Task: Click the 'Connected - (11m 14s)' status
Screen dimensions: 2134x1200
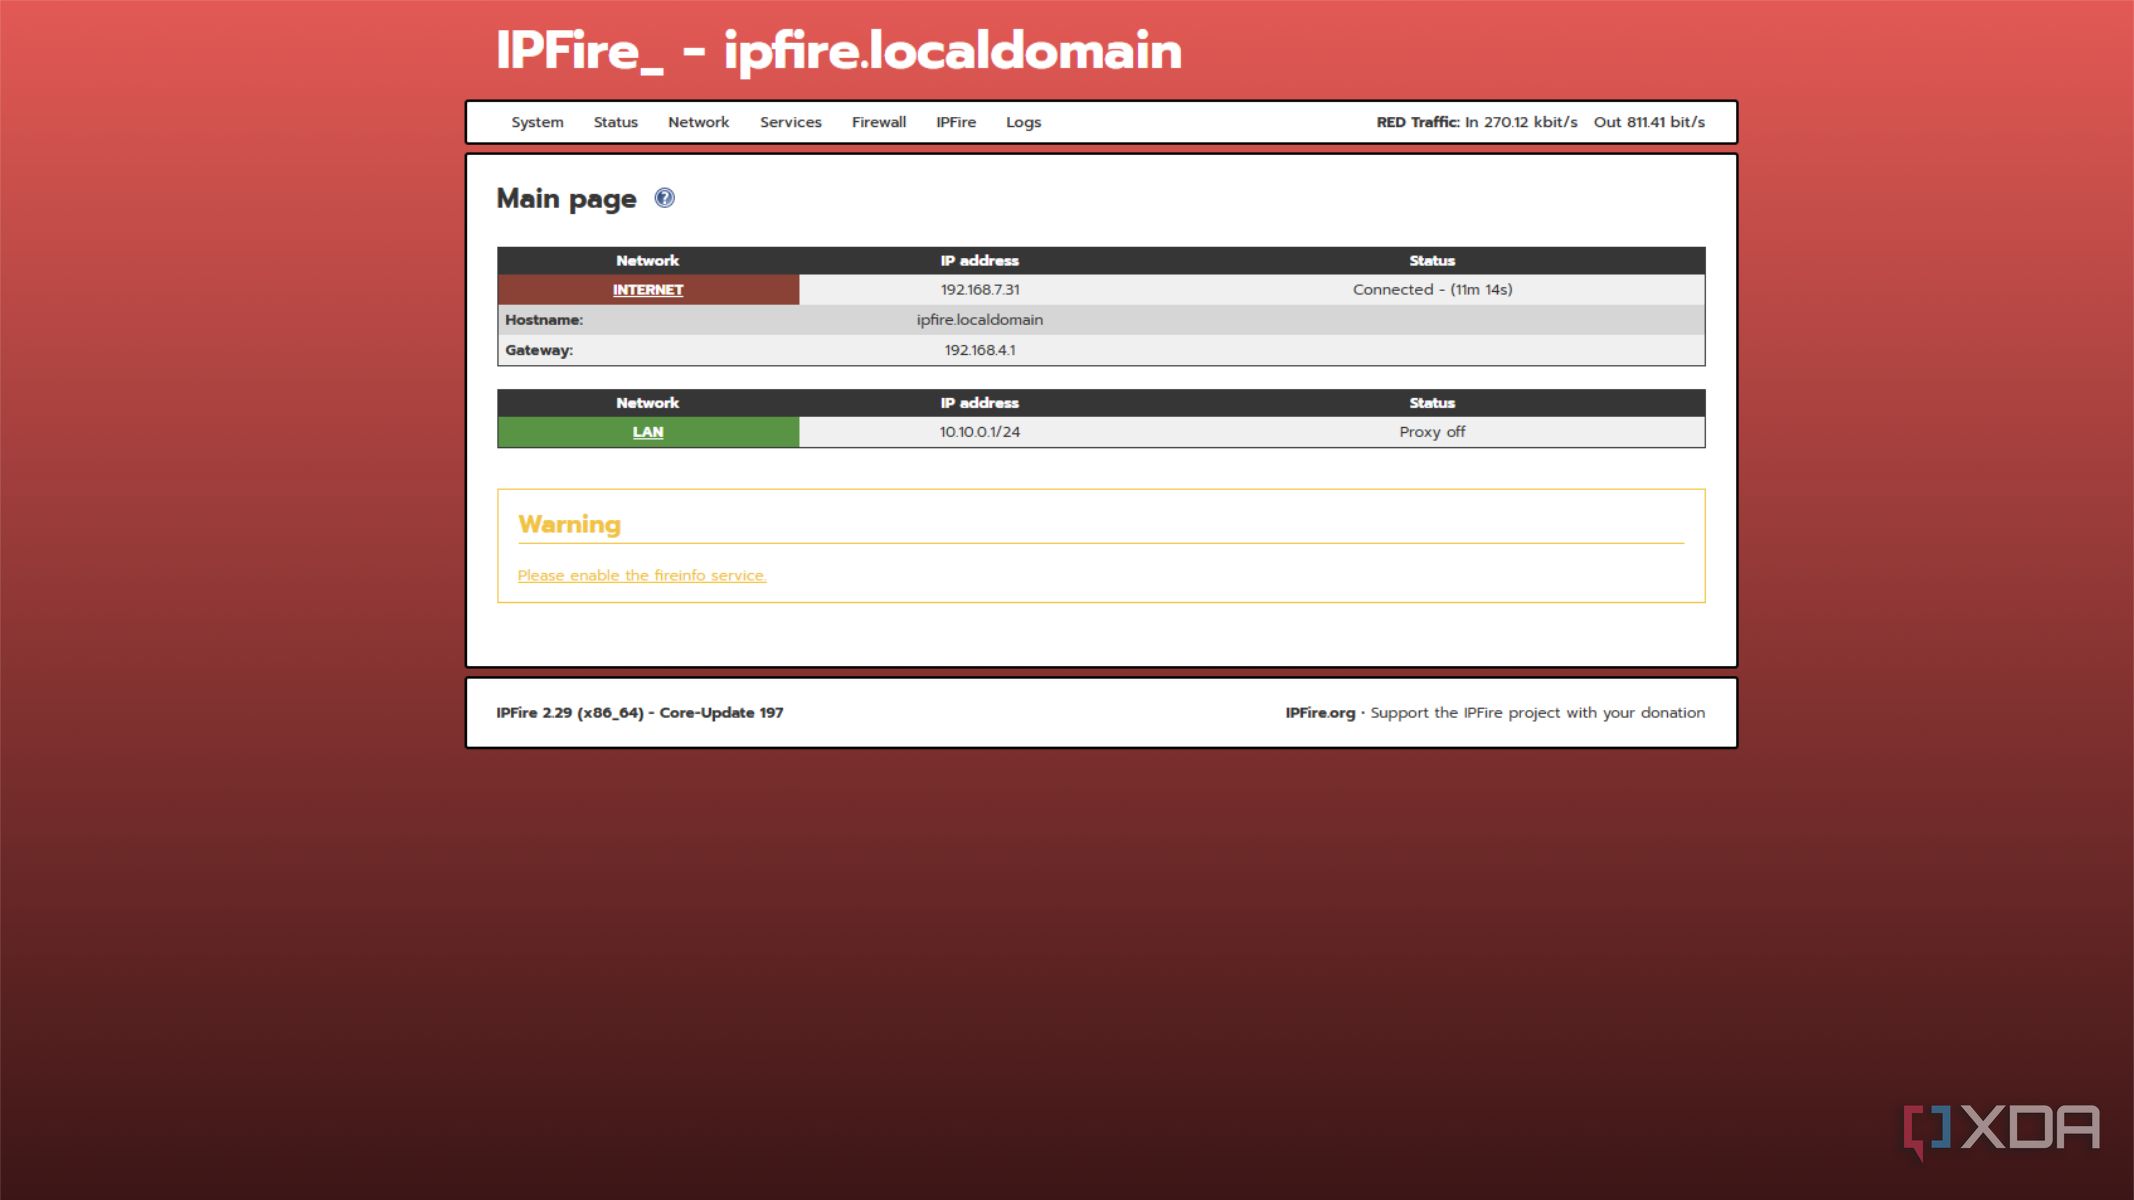Action: pyautogui.click(x=1432, y=290)
